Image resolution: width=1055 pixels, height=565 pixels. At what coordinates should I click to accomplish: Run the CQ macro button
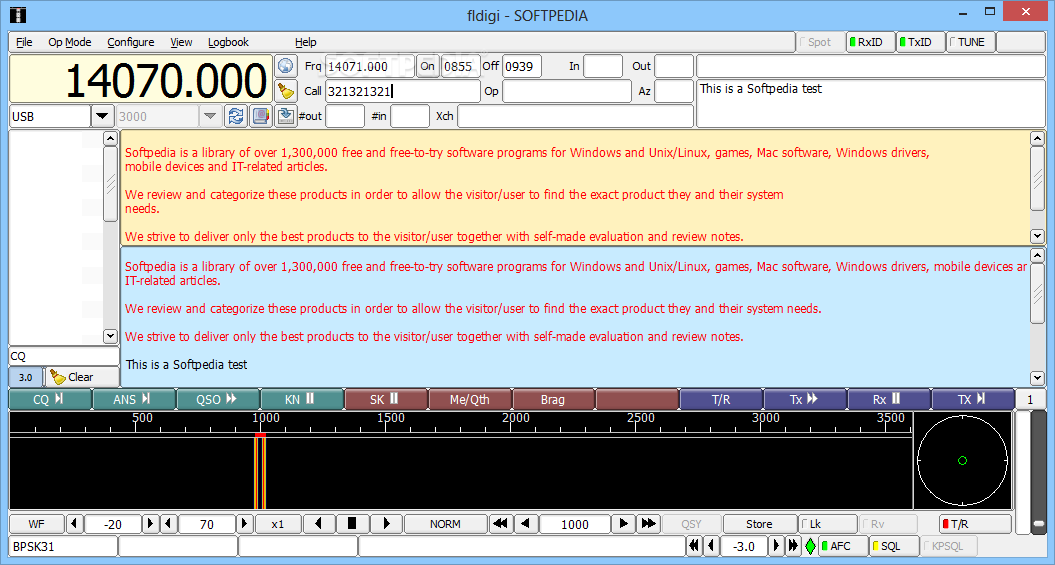(50, 400)
